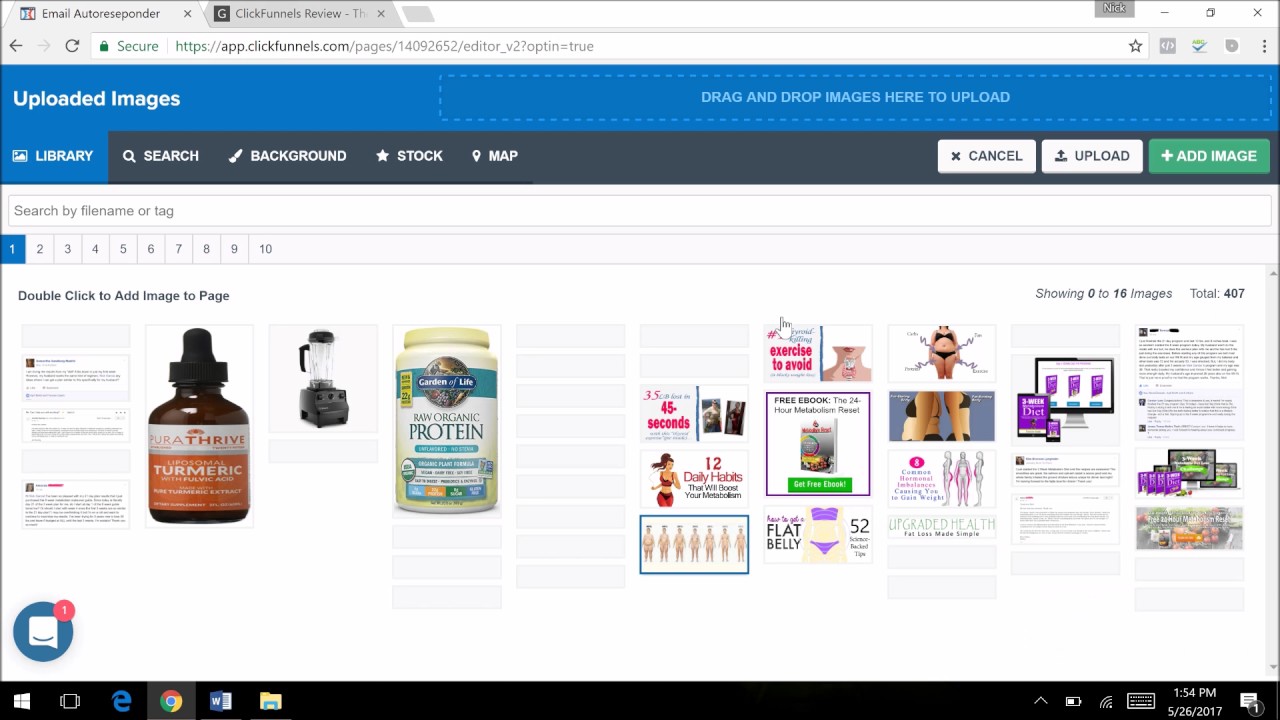Select the 3-Week Diet devices image
1280x720 pixels.
(1065, 399)
